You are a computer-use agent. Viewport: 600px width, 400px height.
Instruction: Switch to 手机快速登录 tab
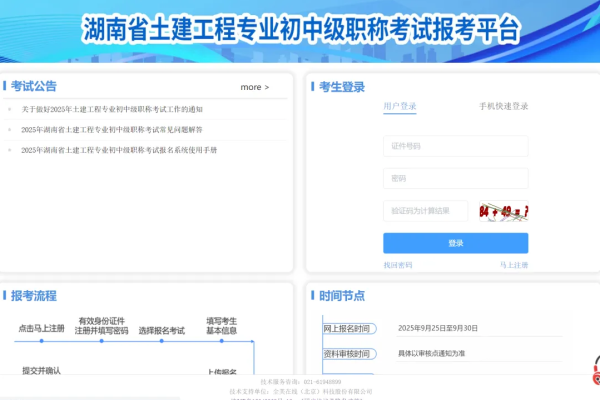pos(504,106)
